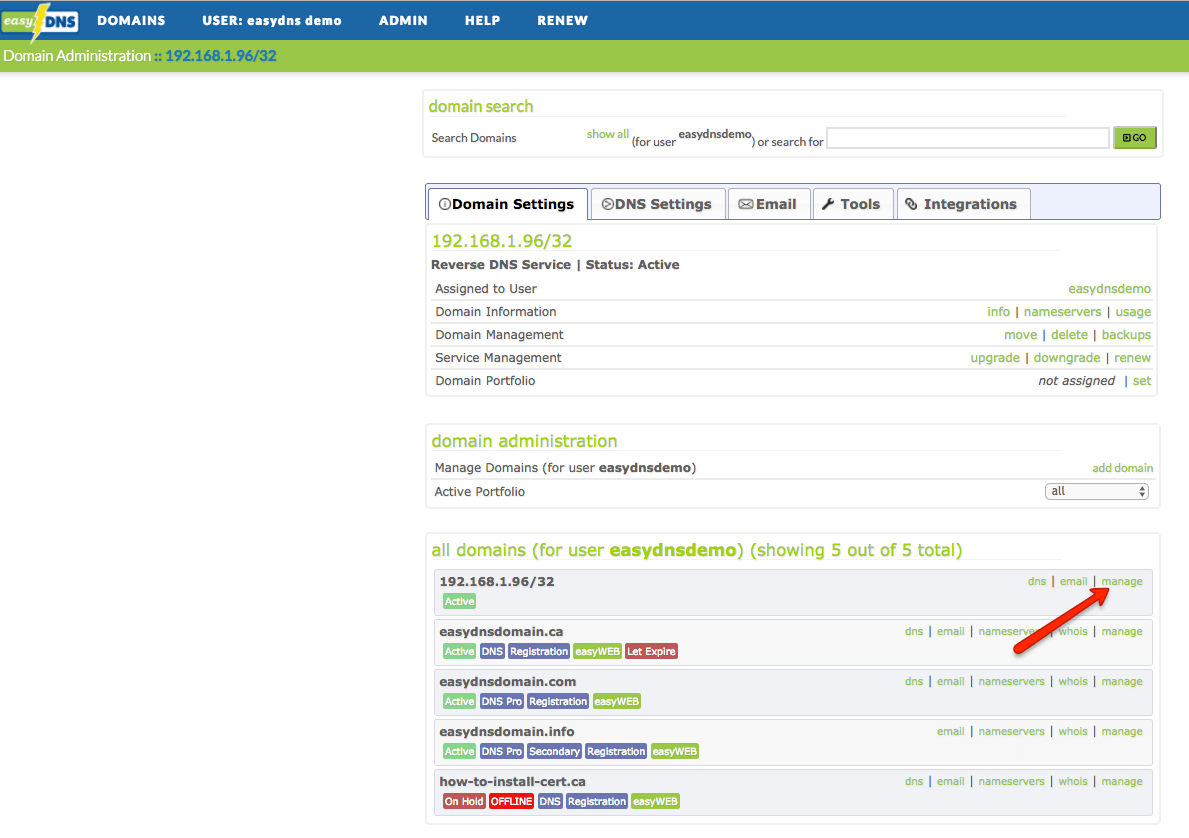Open the easydnsdomain.com domain name
Screen dimensions: 1189x838
(507, 682)
